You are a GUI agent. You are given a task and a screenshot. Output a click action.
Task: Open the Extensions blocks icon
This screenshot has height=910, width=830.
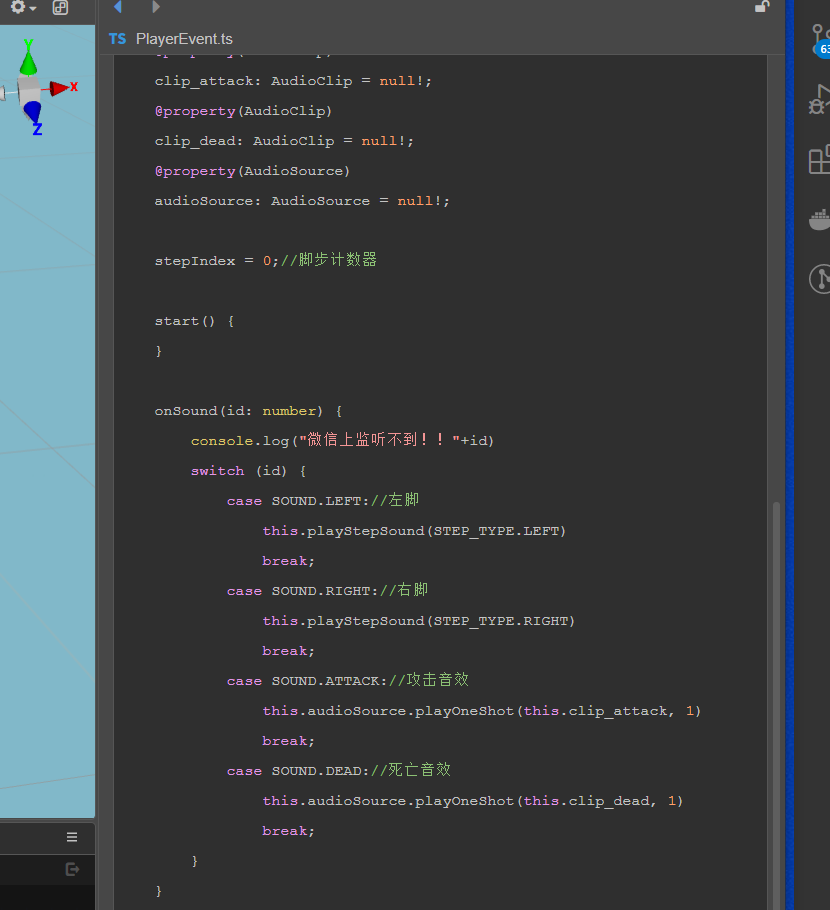pyautogui.click(x=819, y=159)
